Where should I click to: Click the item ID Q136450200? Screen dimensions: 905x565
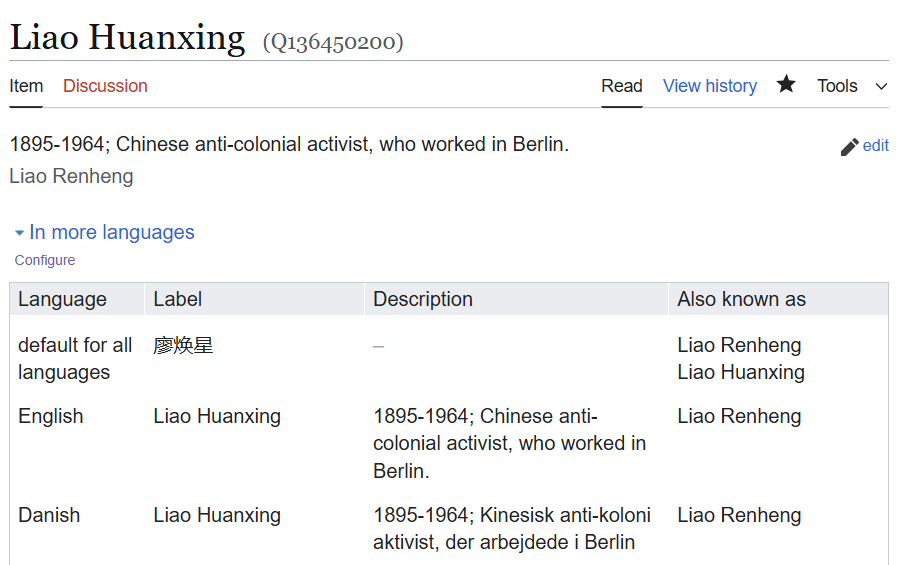[x=333, y=42]
